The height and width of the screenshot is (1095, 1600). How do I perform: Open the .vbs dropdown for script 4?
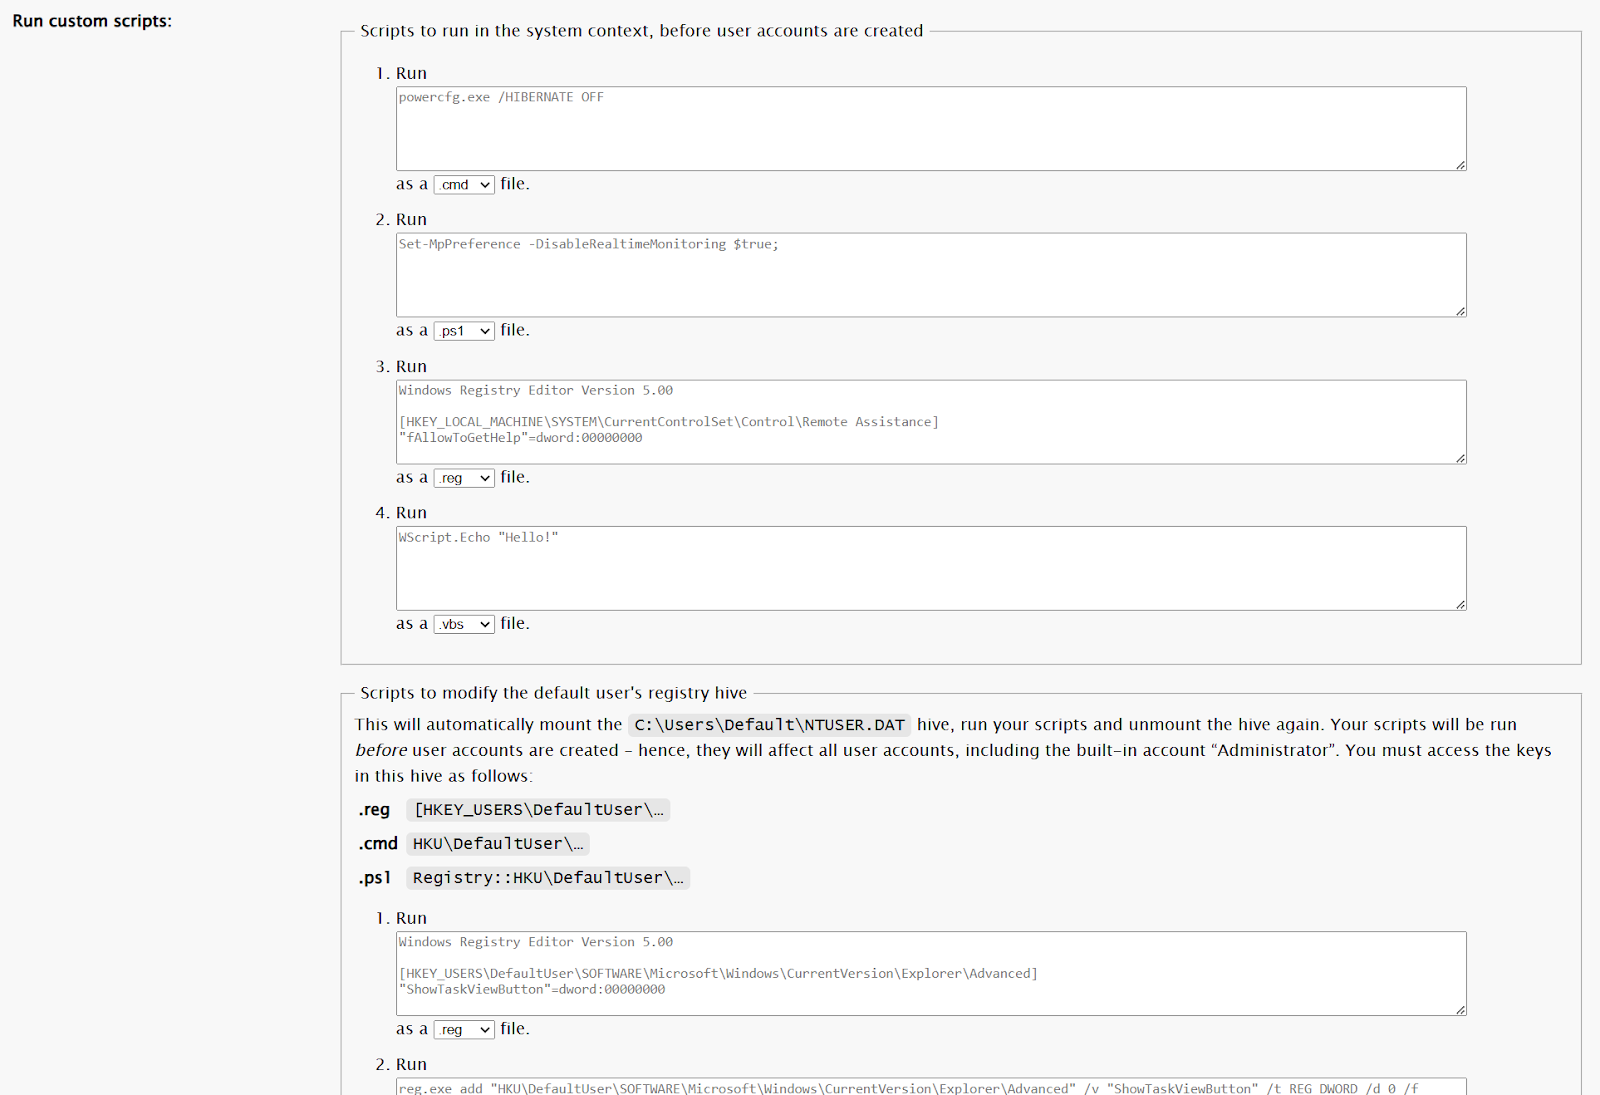click(463, 623)
